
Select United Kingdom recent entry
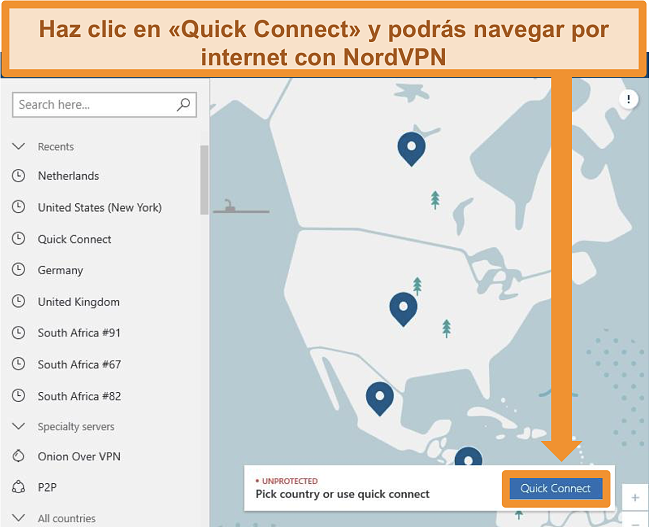[79, 302]
